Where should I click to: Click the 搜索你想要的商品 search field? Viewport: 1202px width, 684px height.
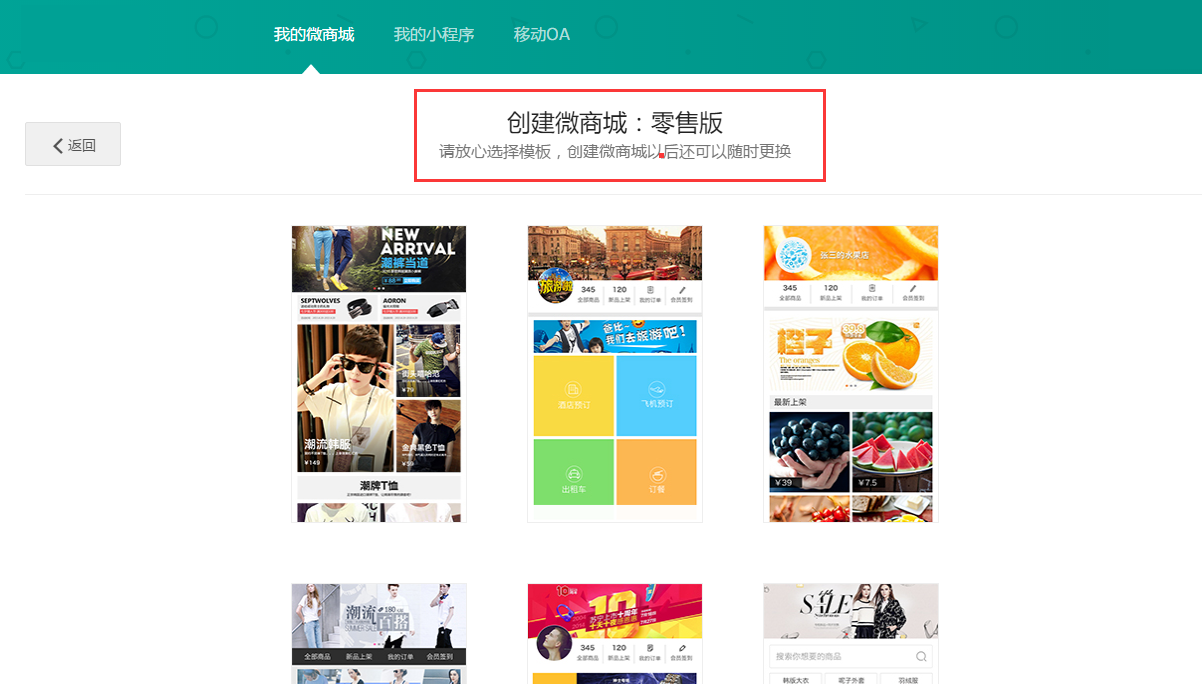tap(840, 657)
